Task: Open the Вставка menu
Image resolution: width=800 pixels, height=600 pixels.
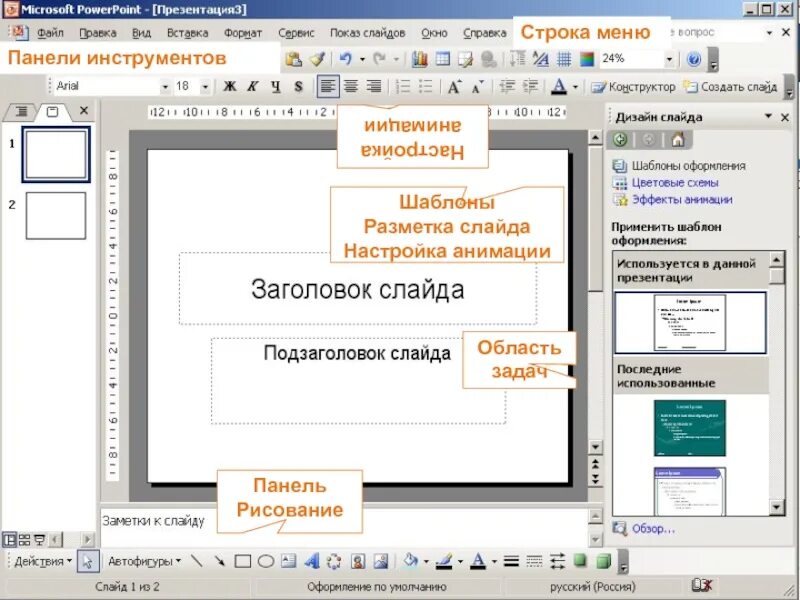Action: coord(187,33)
